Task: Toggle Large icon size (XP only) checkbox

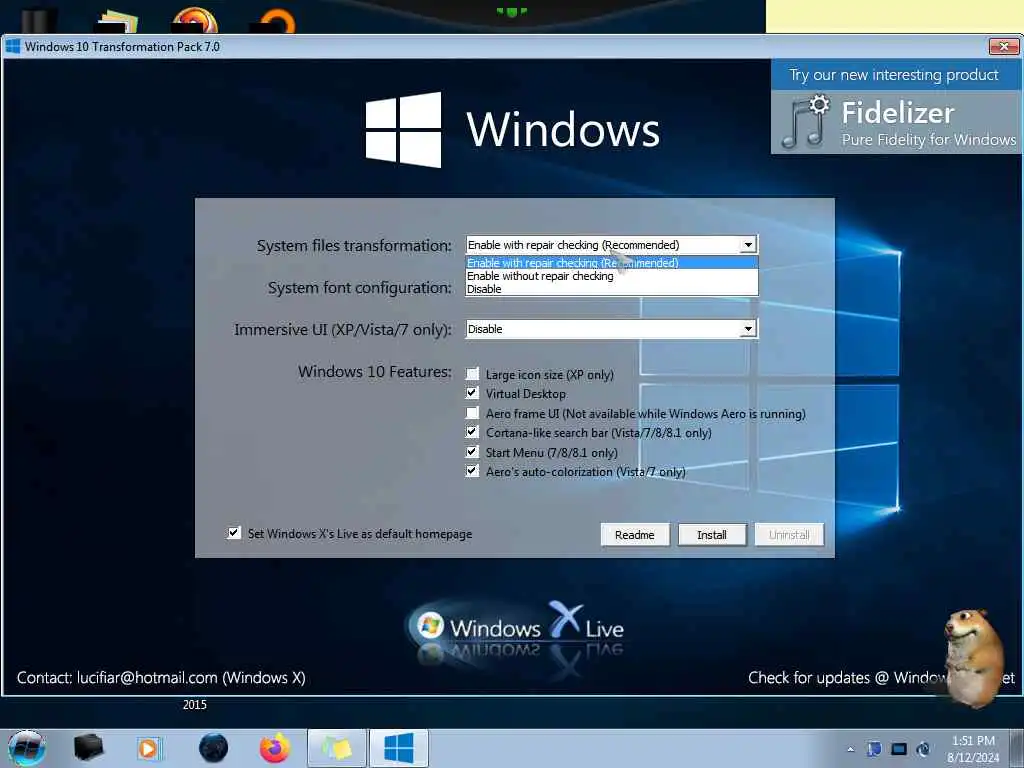Action: pos(472,374)
